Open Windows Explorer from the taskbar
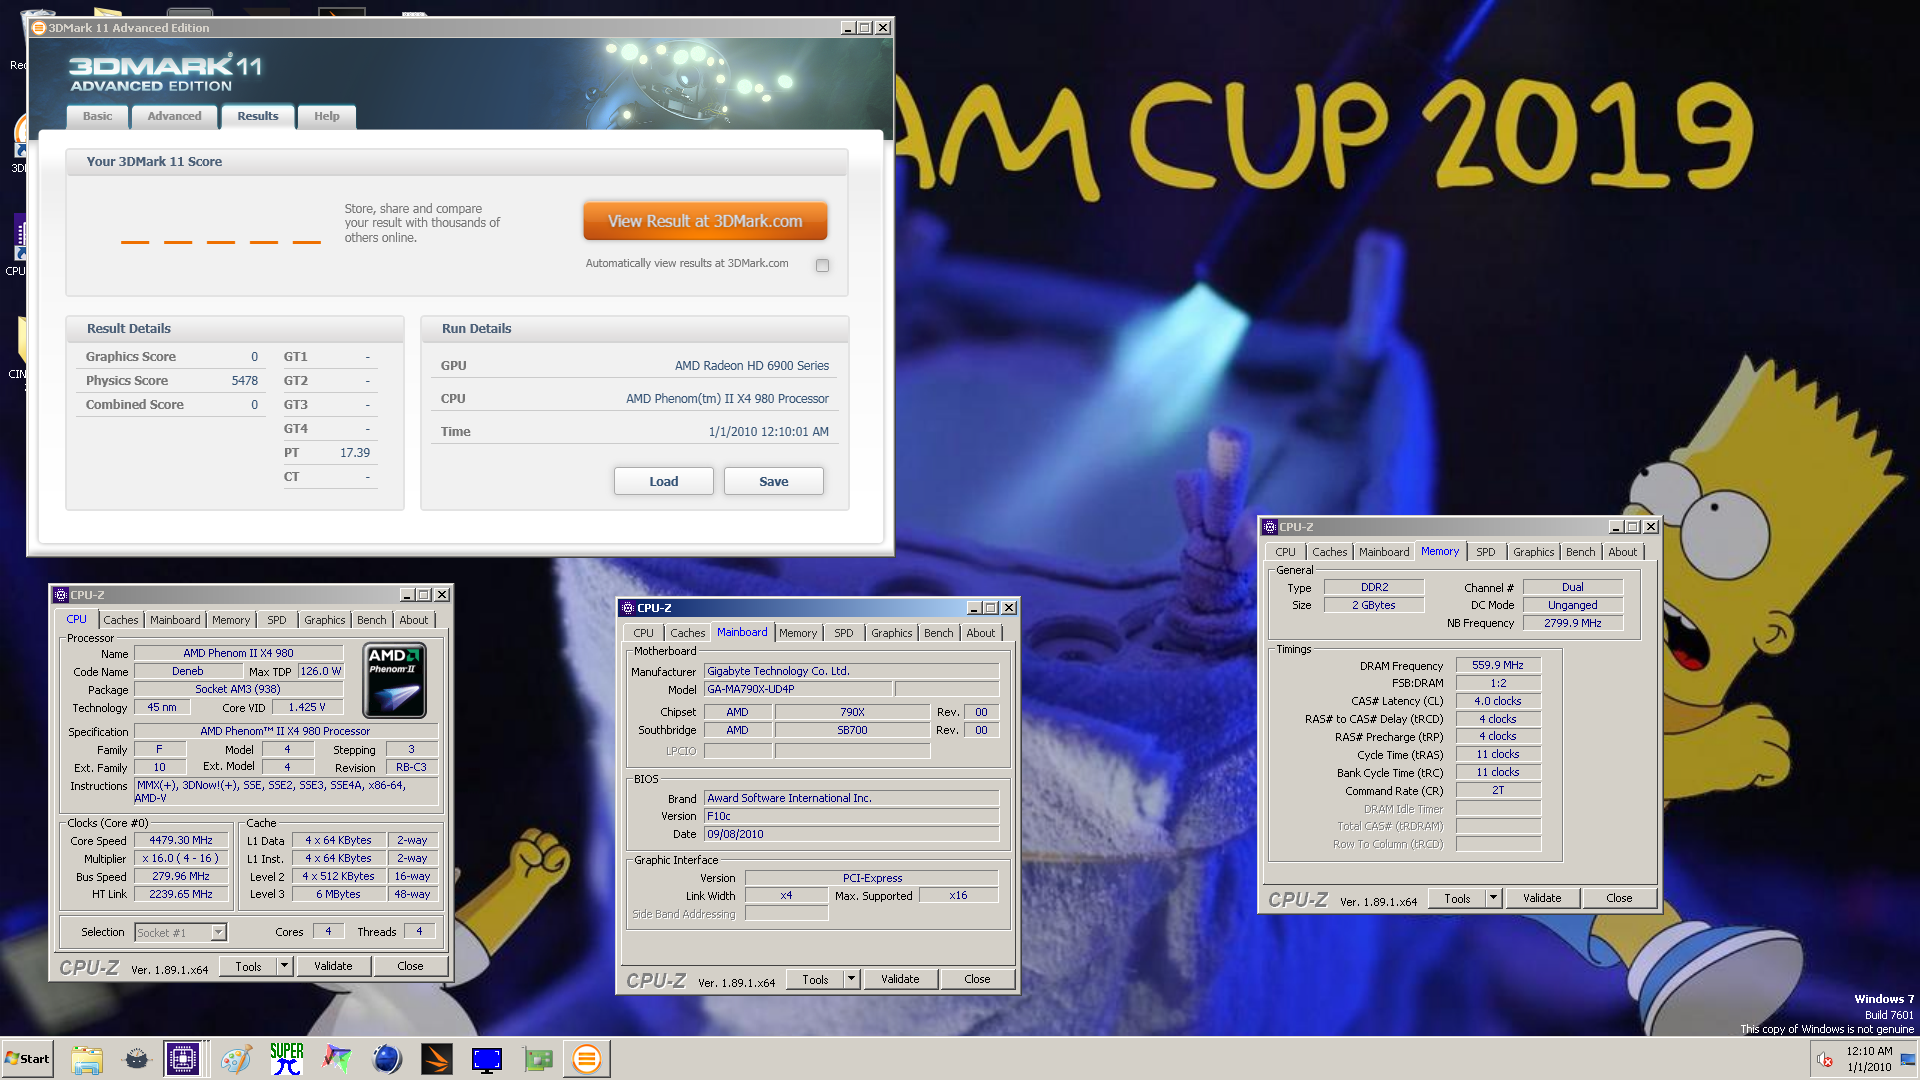The width and height of the screenshot is (1920, 1080). point(87,1059)
